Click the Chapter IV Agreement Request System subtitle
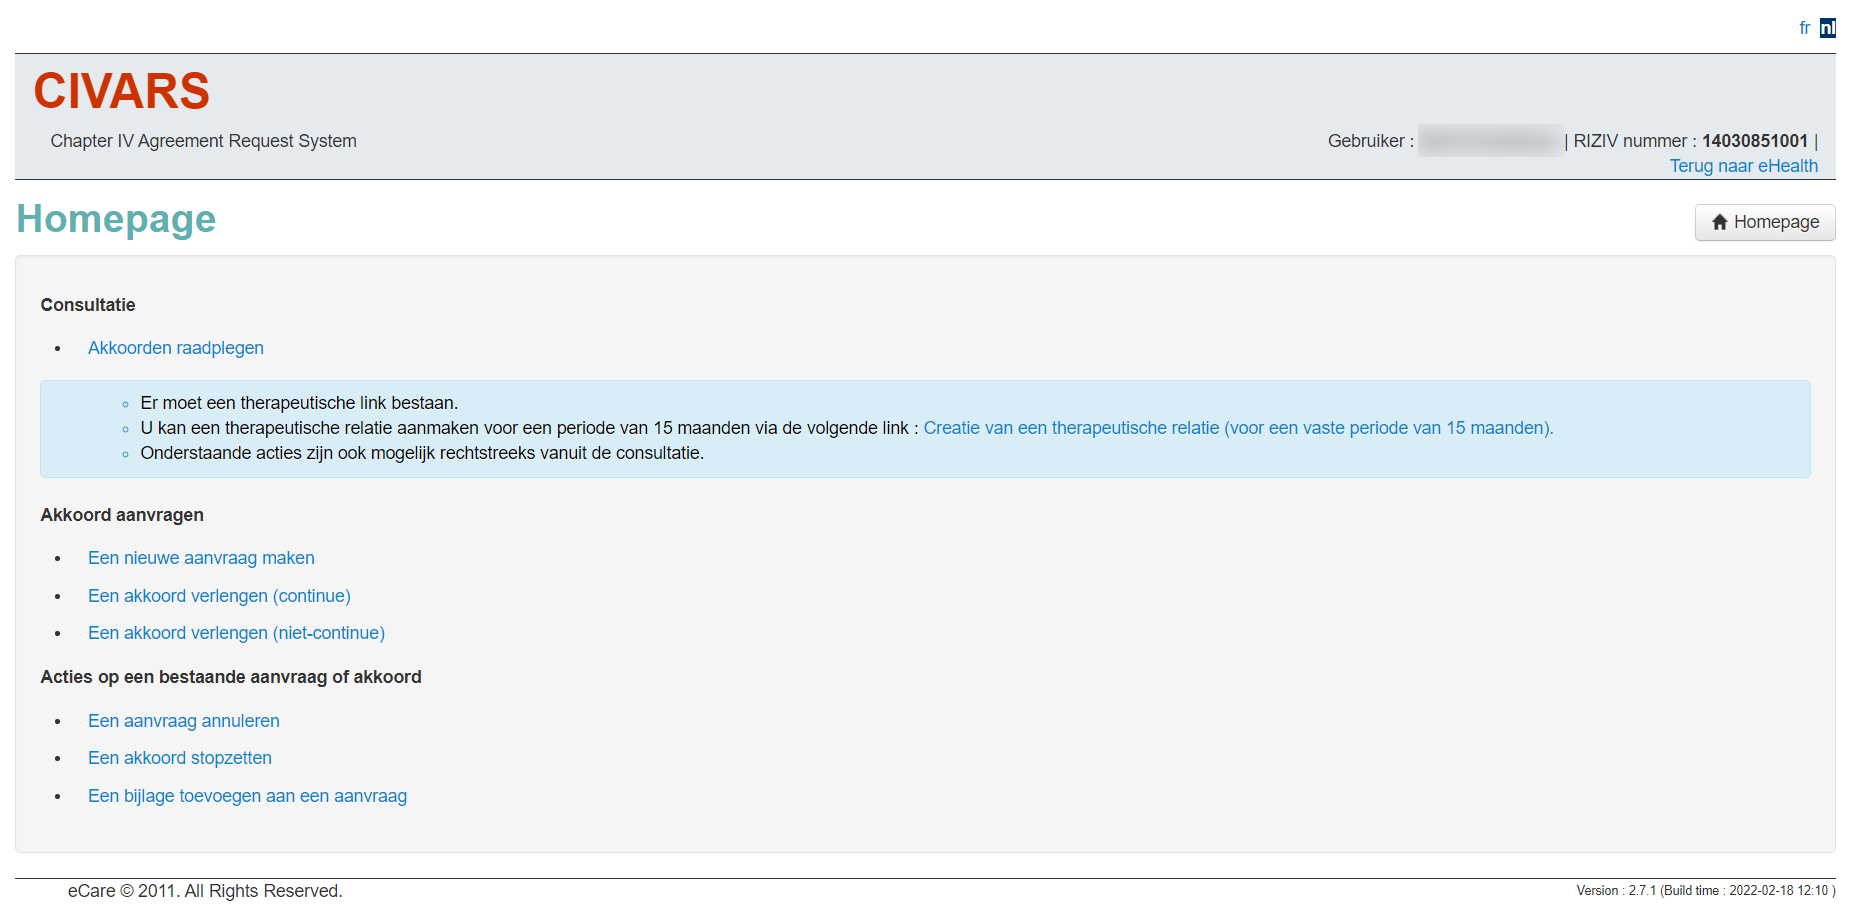 pyautogui.click(x=203, y=141)
